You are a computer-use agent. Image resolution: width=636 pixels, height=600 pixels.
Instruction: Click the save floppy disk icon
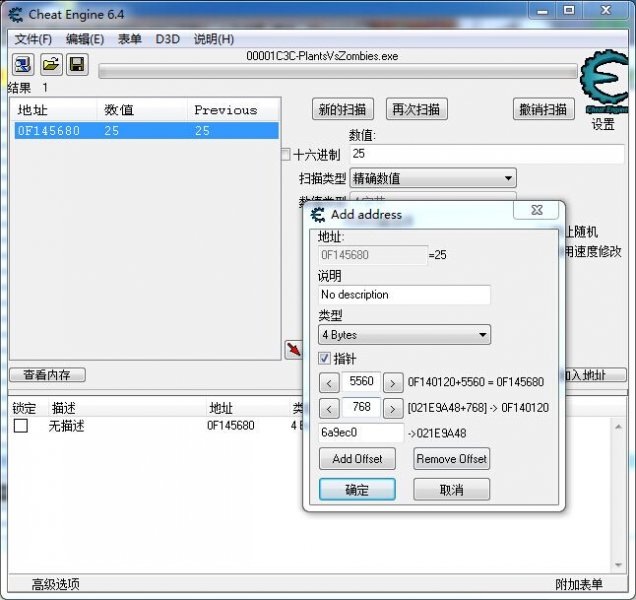pos(77,65)
